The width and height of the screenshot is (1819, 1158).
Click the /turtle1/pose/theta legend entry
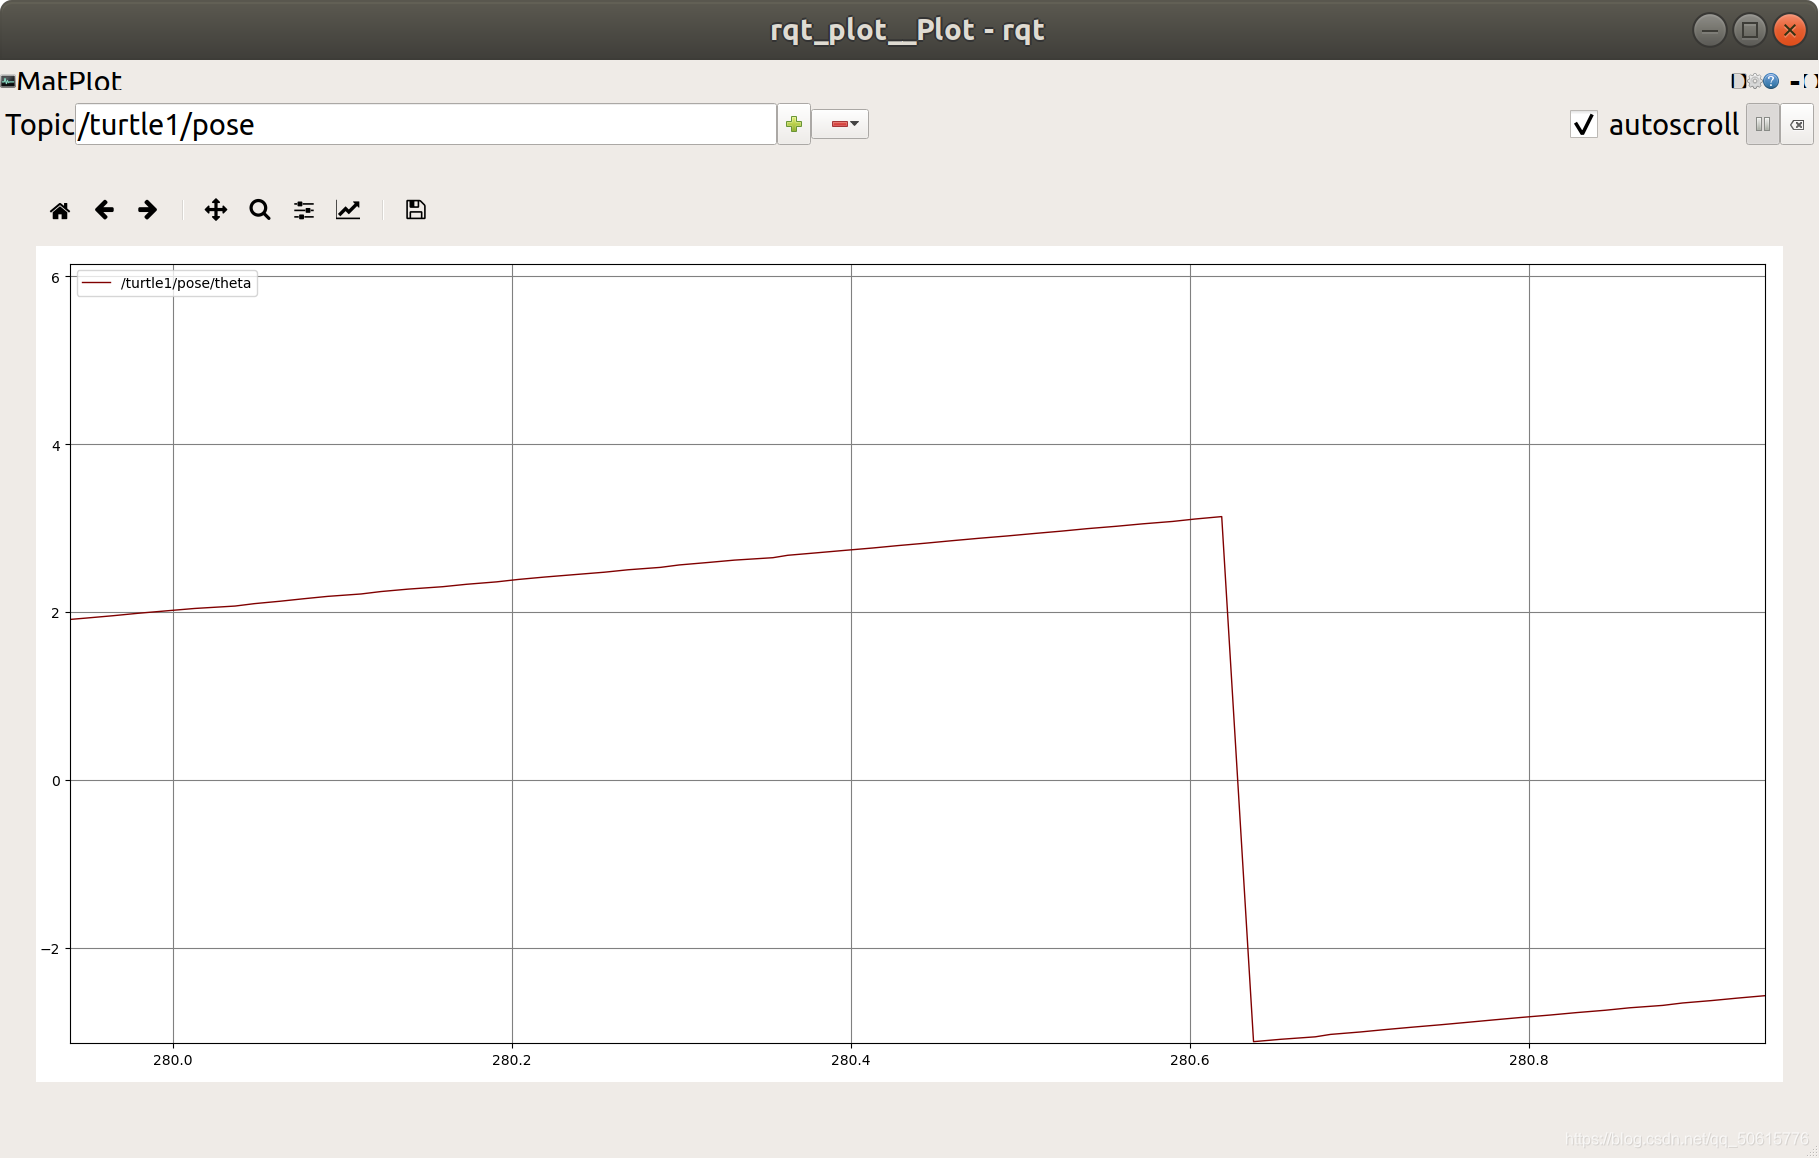point(167,283)
